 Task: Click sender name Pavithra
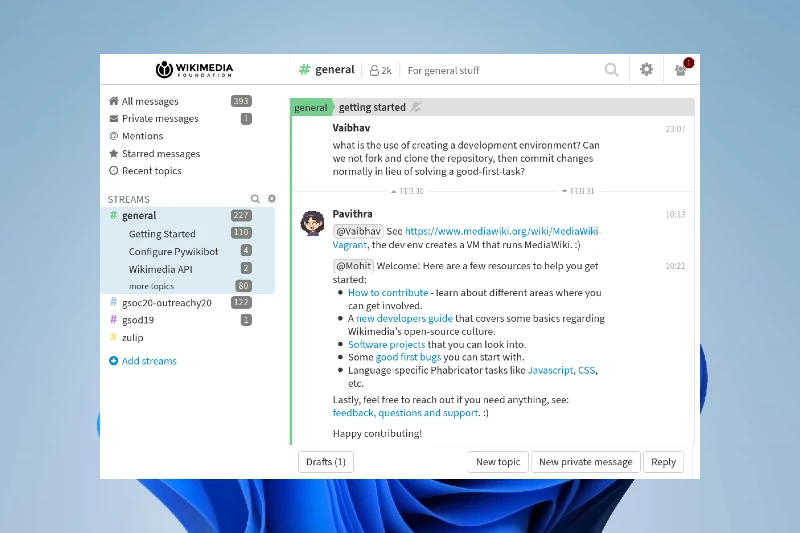353,214
